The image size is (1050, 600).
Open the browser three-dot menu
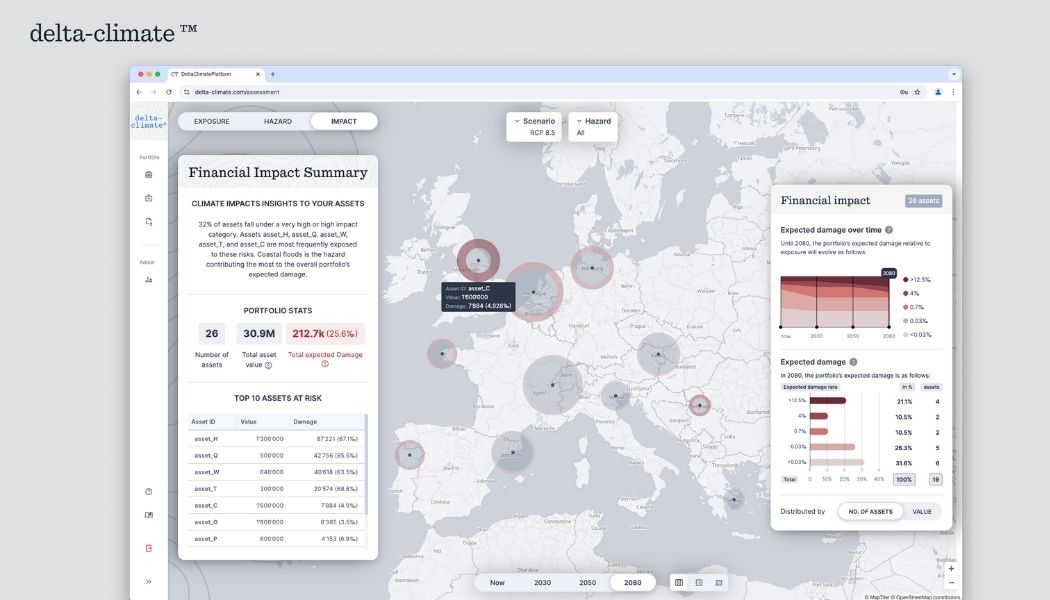[x=953, y=92]
